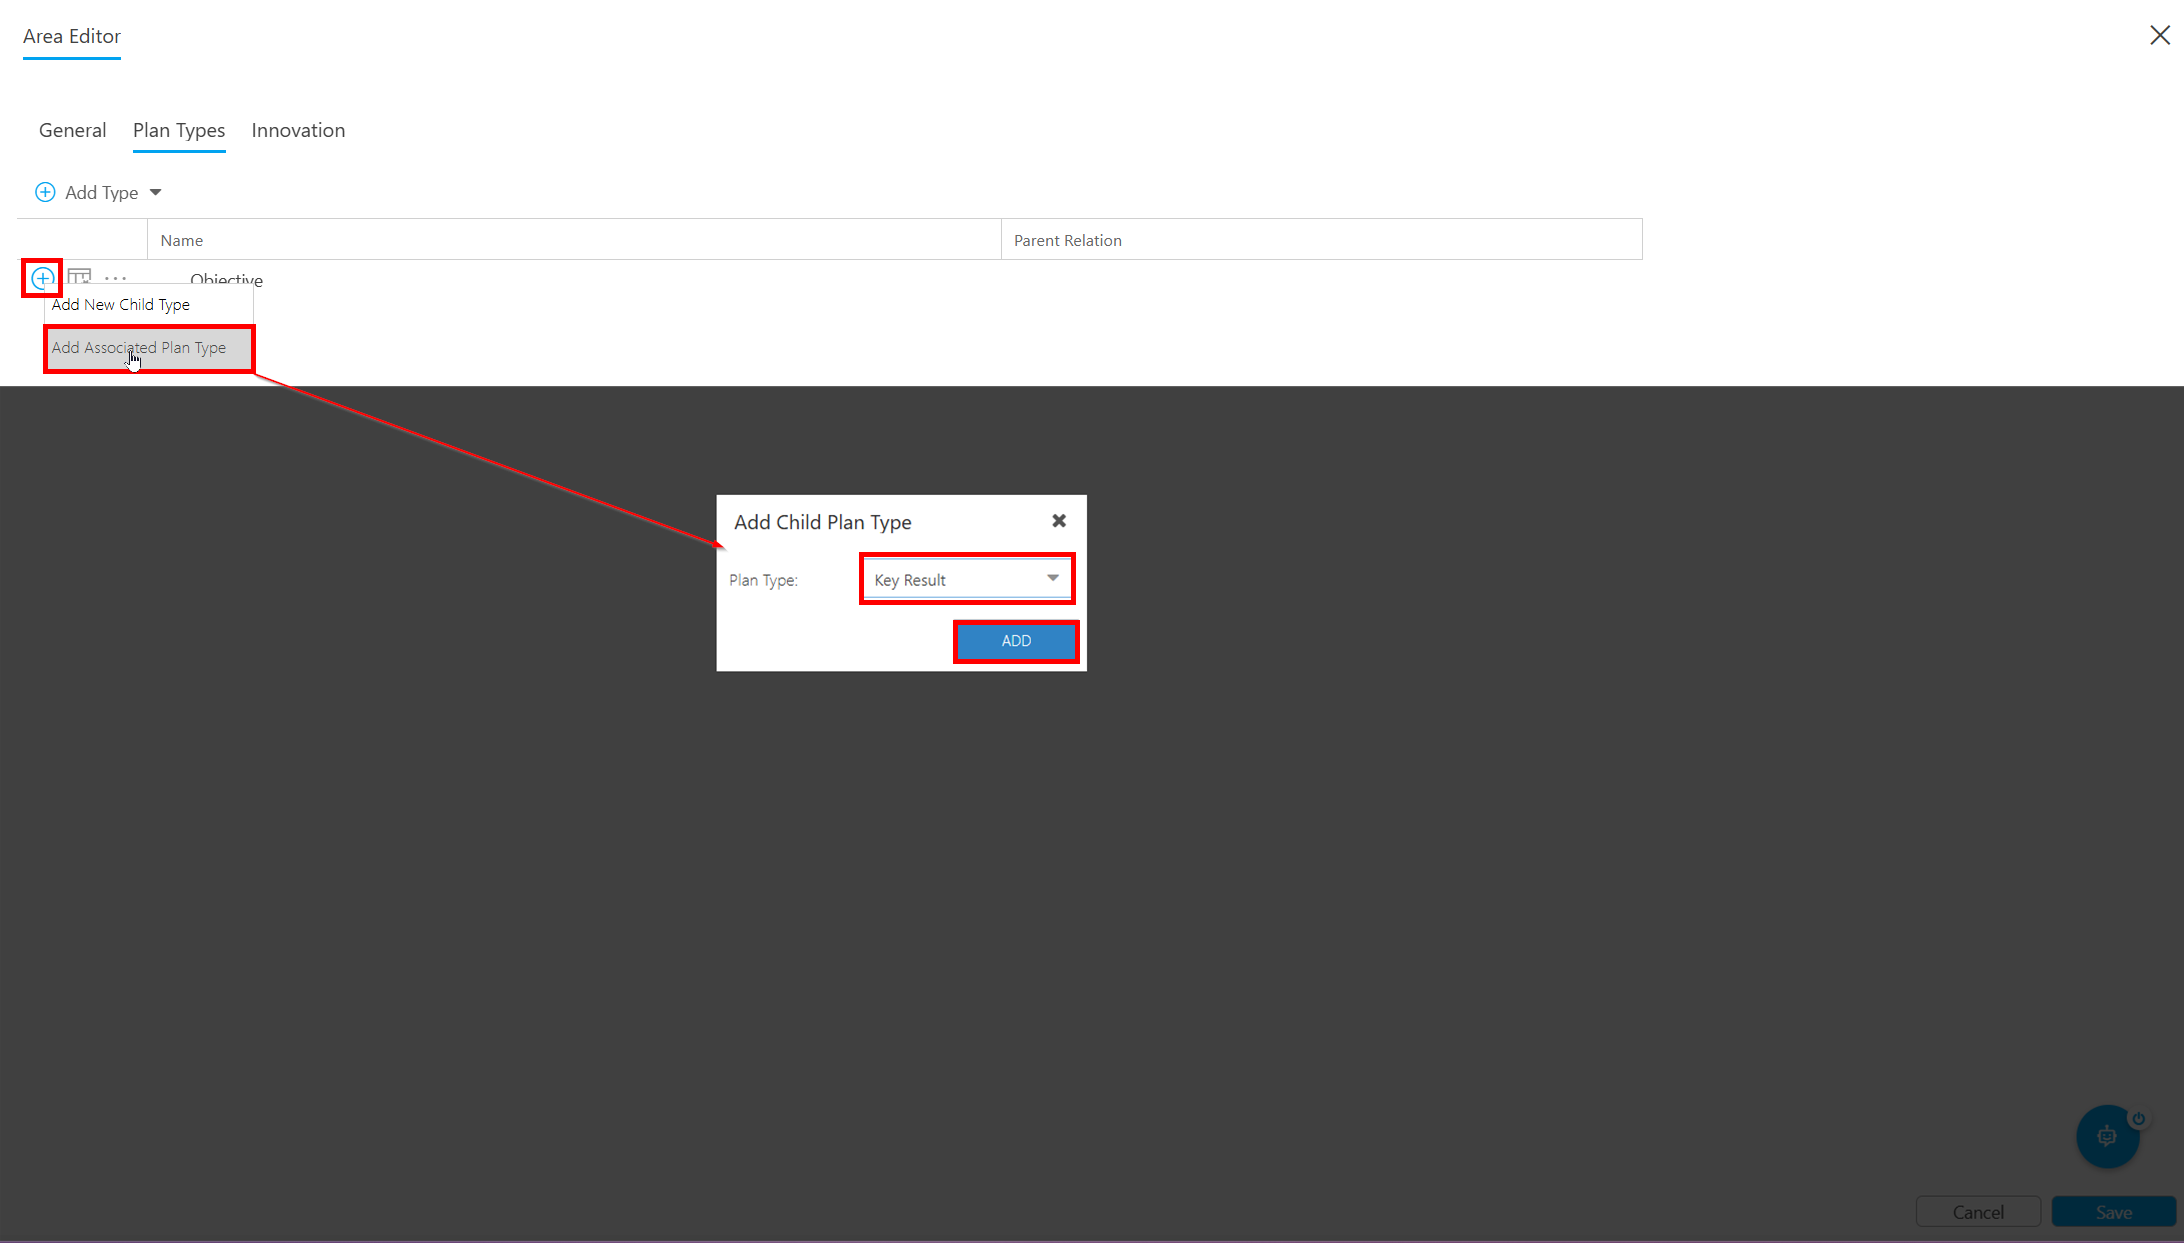Click the Add Type plus icon
Image resolution: width=2184 pixels, height=1243 pixels.
click(45, 192)
